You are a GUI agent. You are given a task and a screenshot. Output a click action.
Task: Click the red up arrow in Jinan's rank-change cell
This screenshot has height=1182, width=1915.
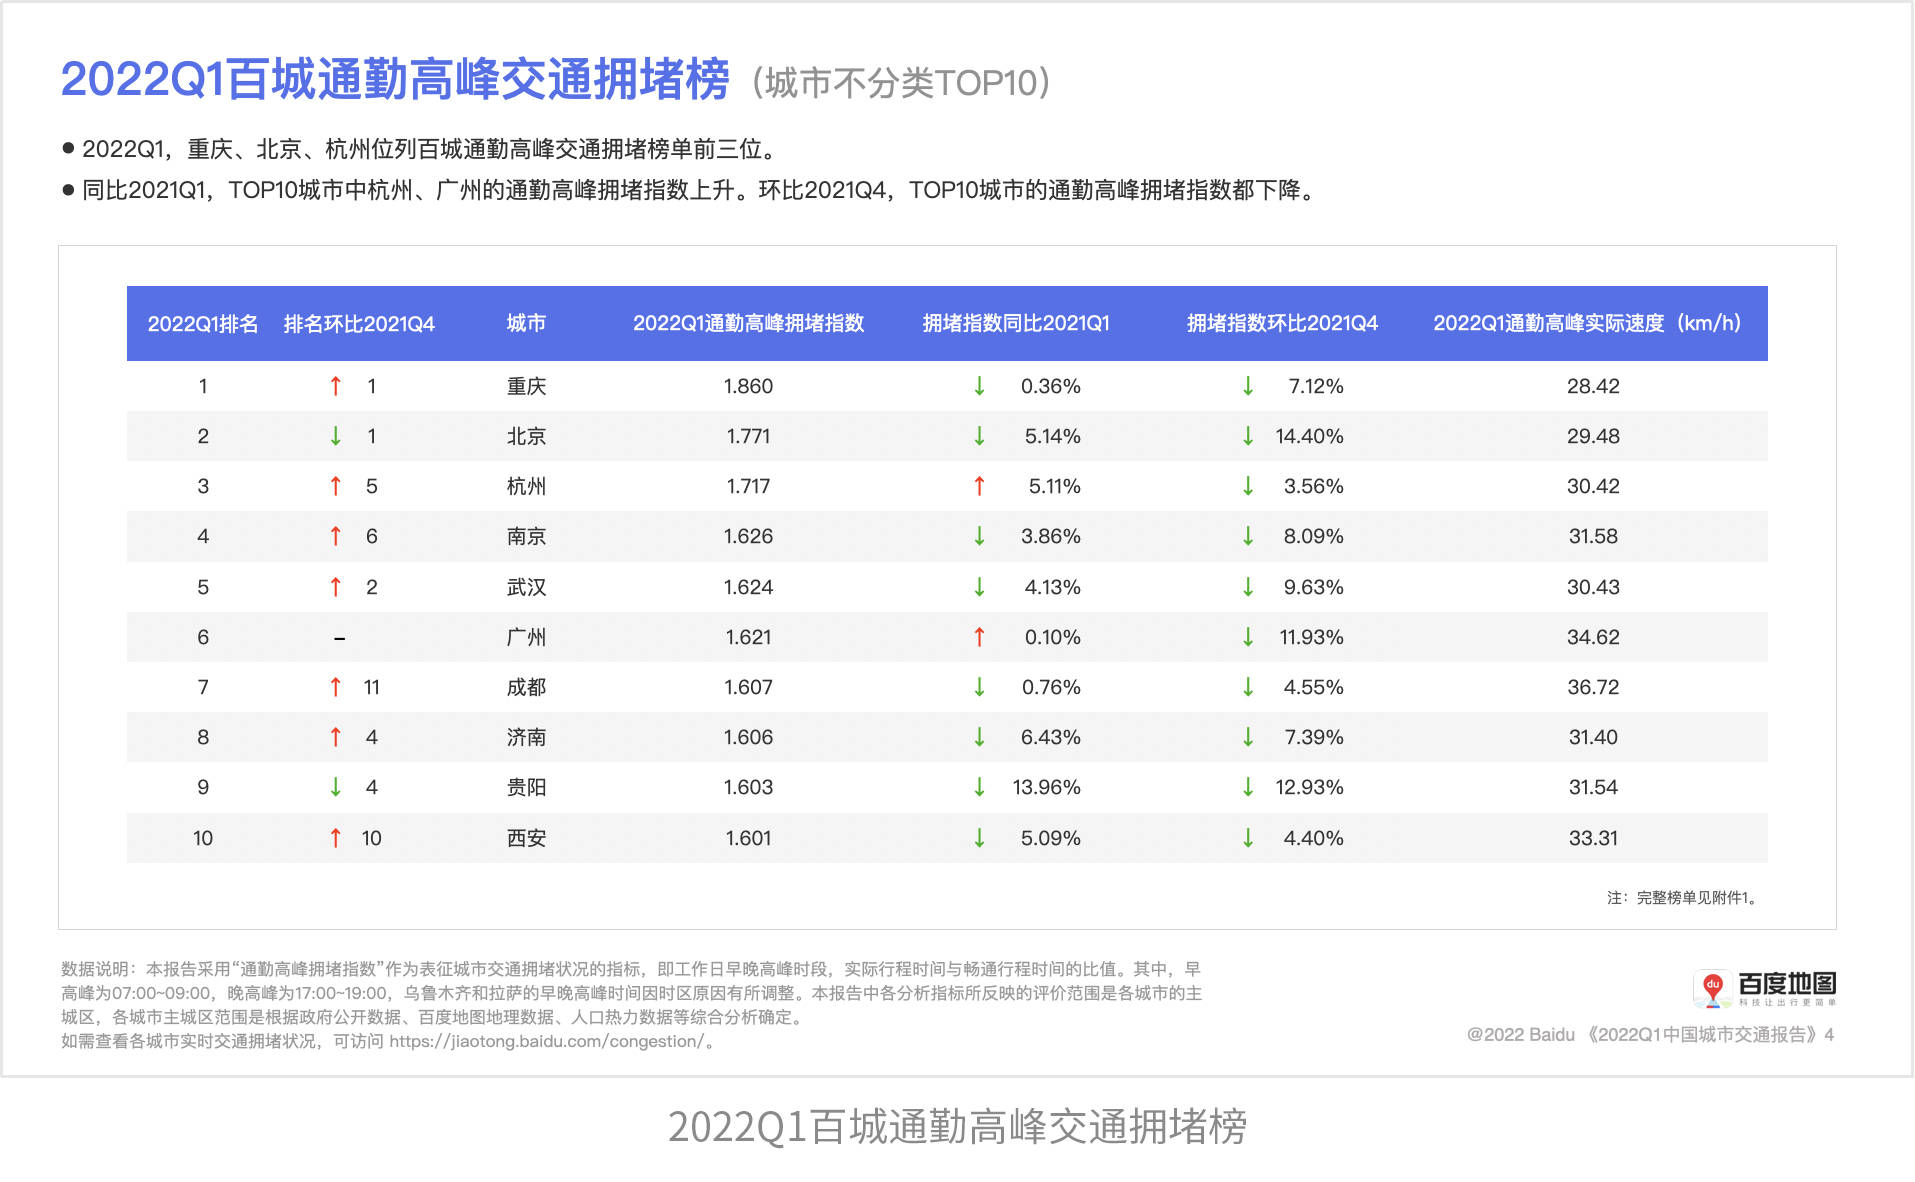pyautogui.click(x=336, y=737)
